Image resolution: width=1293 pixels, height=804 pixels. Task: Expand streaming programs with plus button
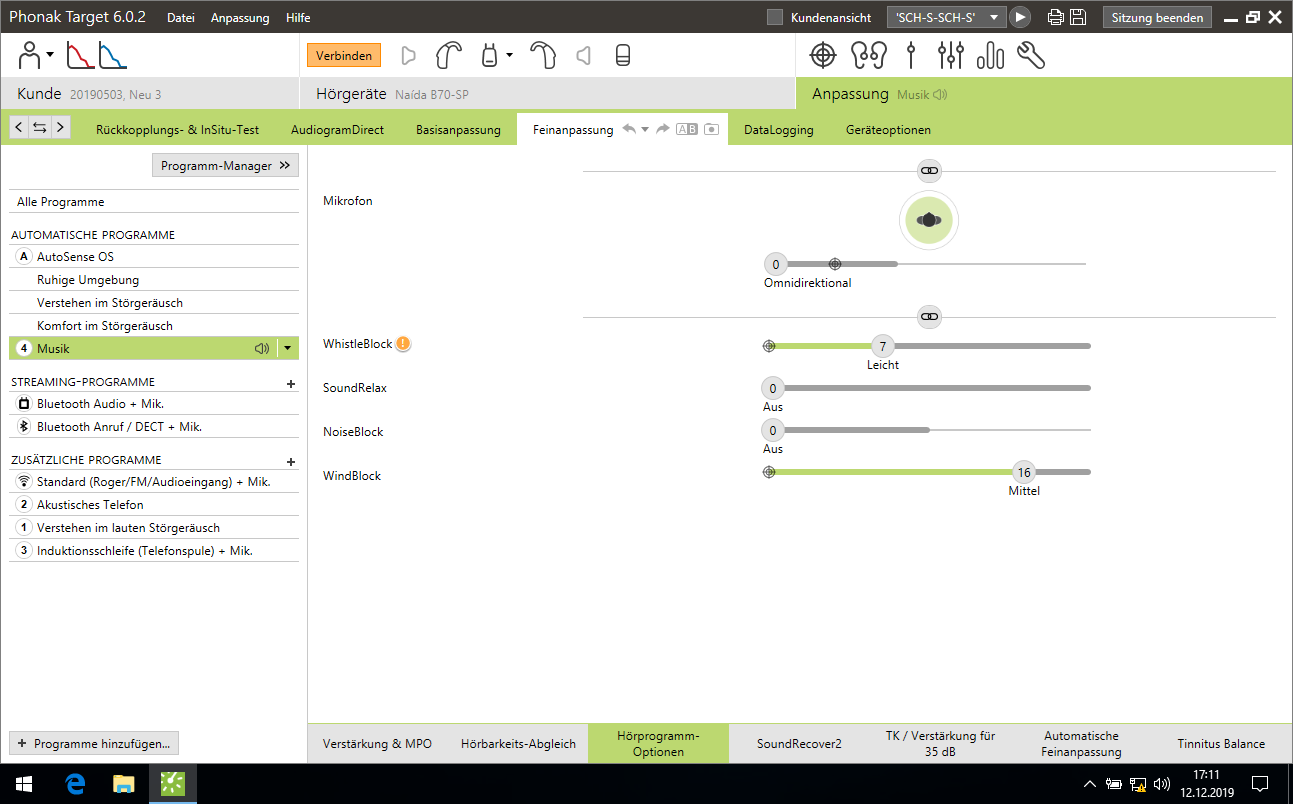click(291, 383)
